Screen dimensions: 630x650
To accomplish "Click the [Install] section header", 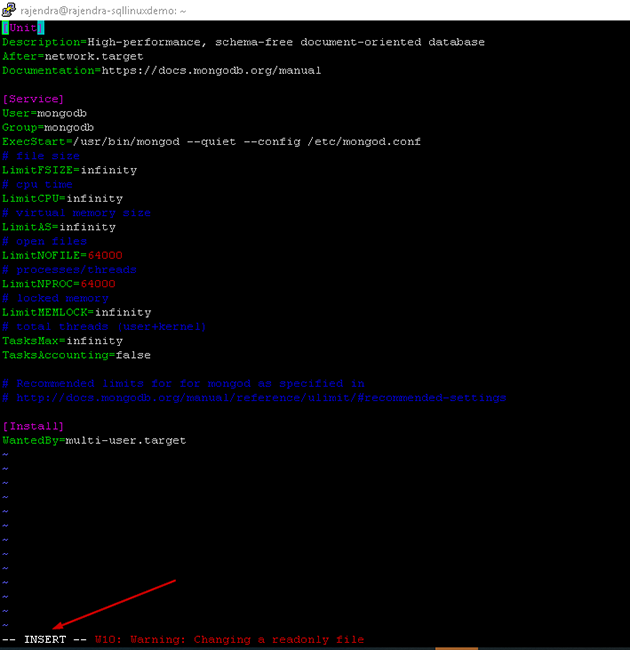I will click(x=33, y=426).
